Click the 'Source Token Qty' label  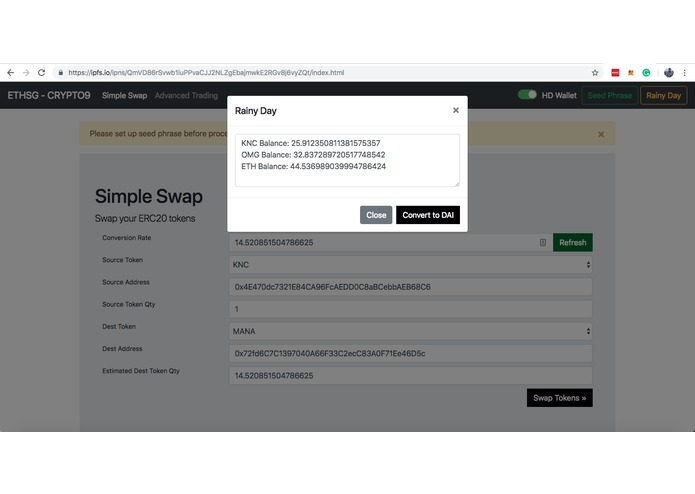point(129,304)
